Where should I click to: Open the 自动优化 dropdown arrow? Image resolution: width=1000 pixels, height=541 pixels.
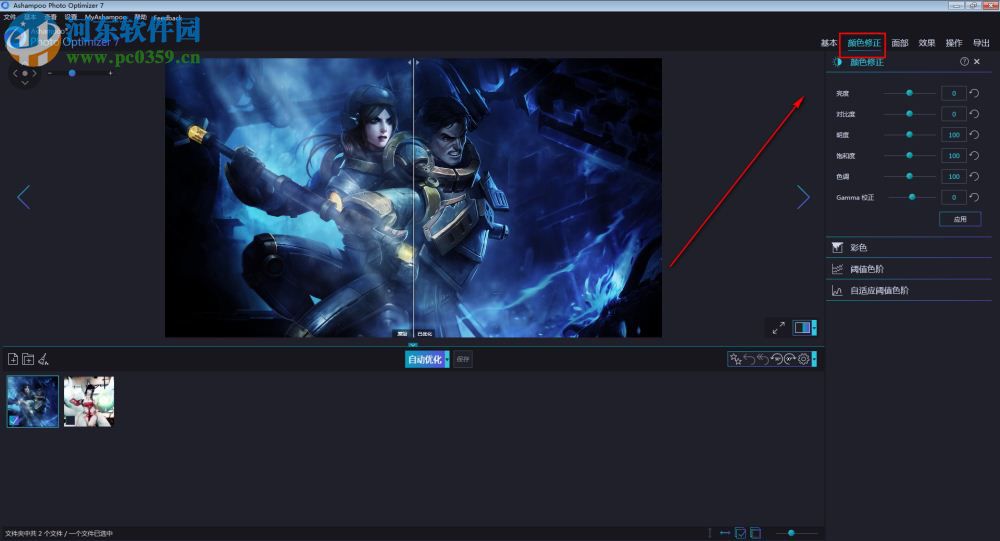tap(447, 359)
